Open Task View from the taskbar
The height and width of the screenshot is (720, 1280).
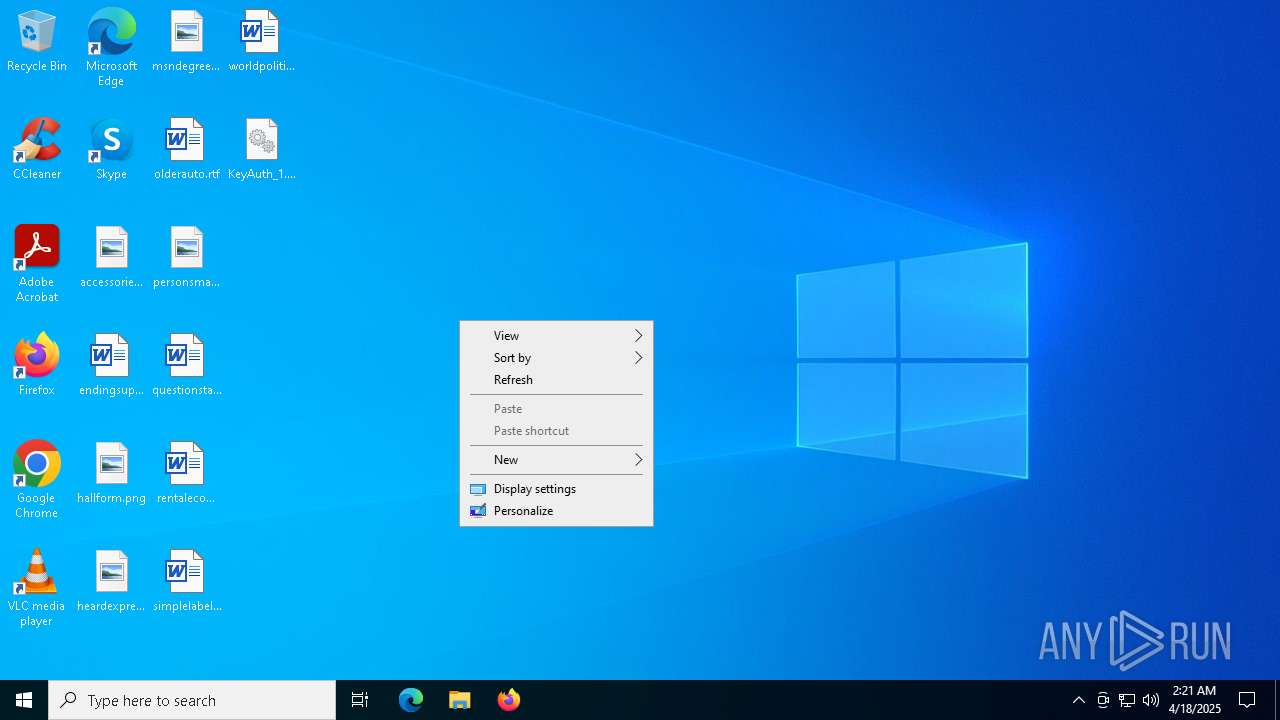(x=360, y=700)
